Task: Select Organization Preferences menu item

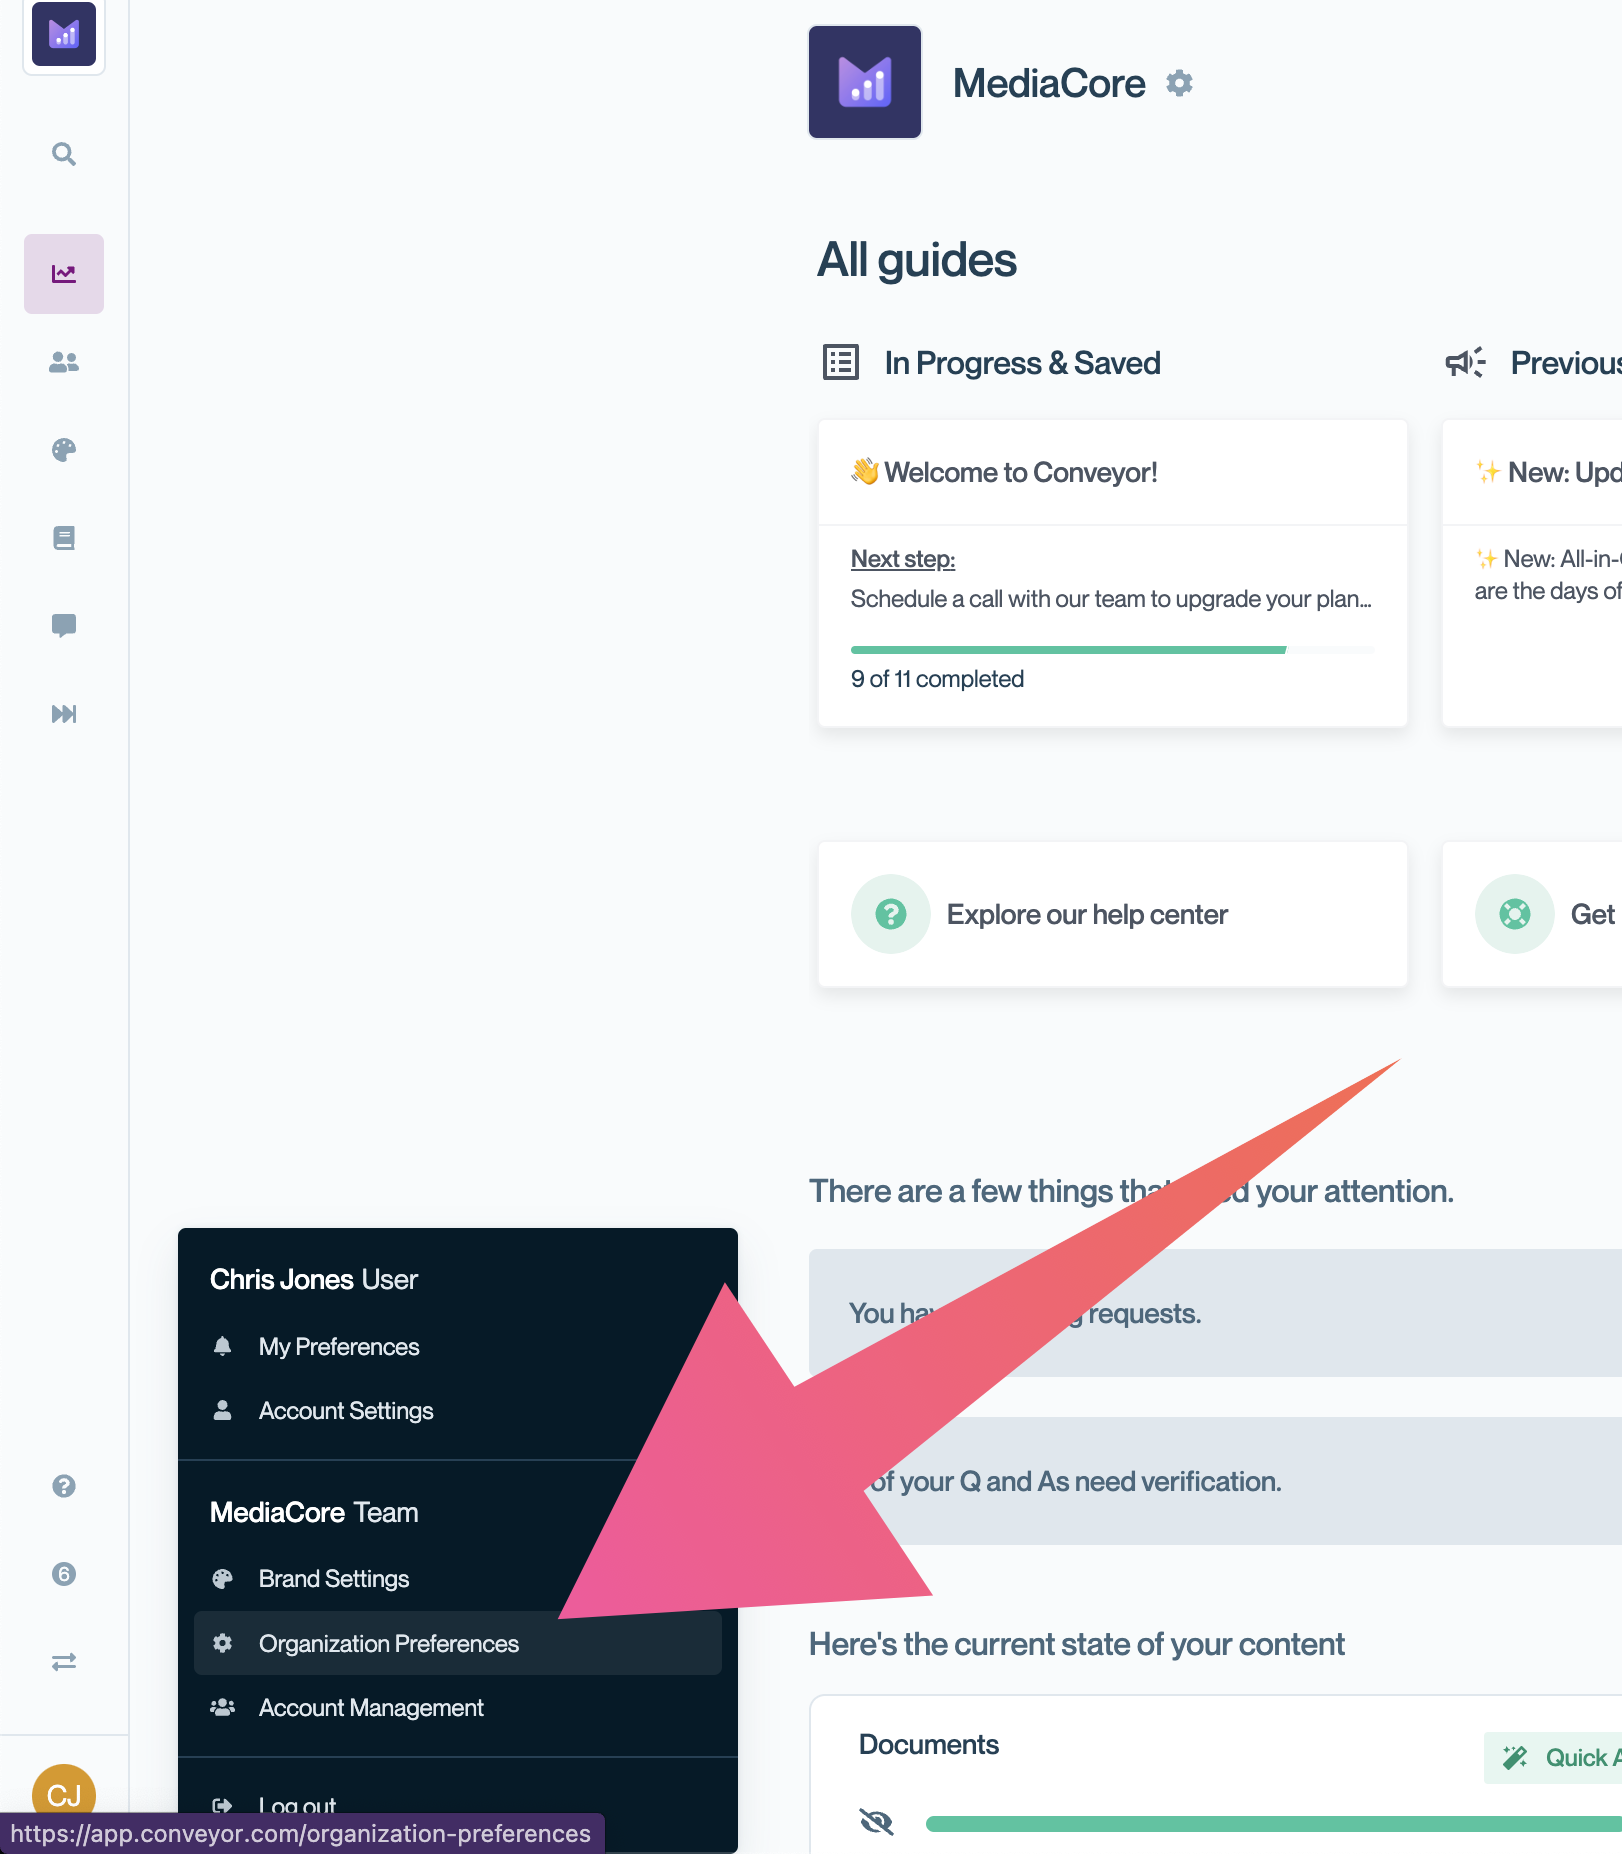Action: (458, 1643)
